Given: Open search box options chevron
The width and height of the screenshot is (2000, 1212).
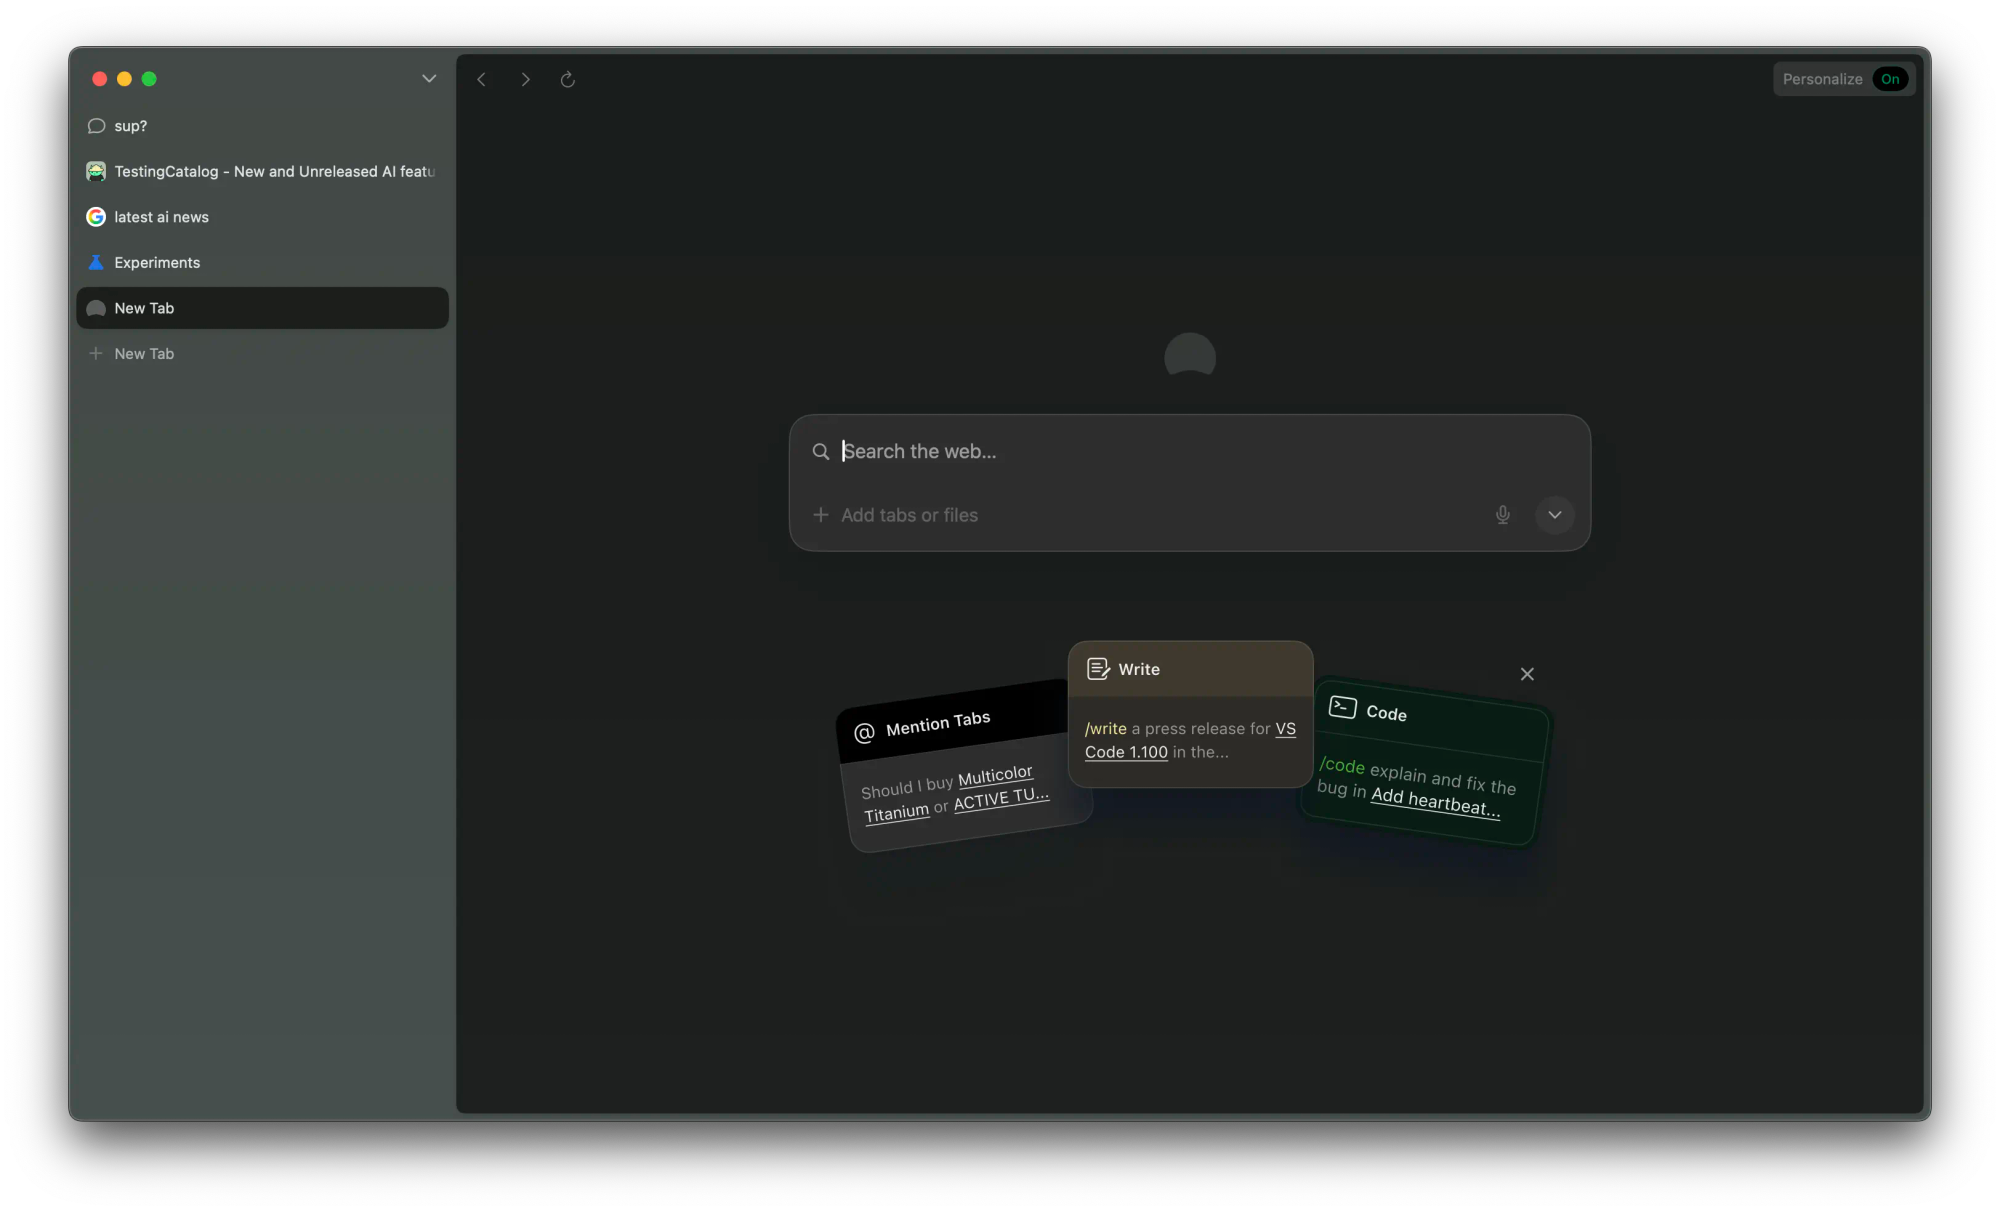Looking at the screenshot, I should (1554, 515).
